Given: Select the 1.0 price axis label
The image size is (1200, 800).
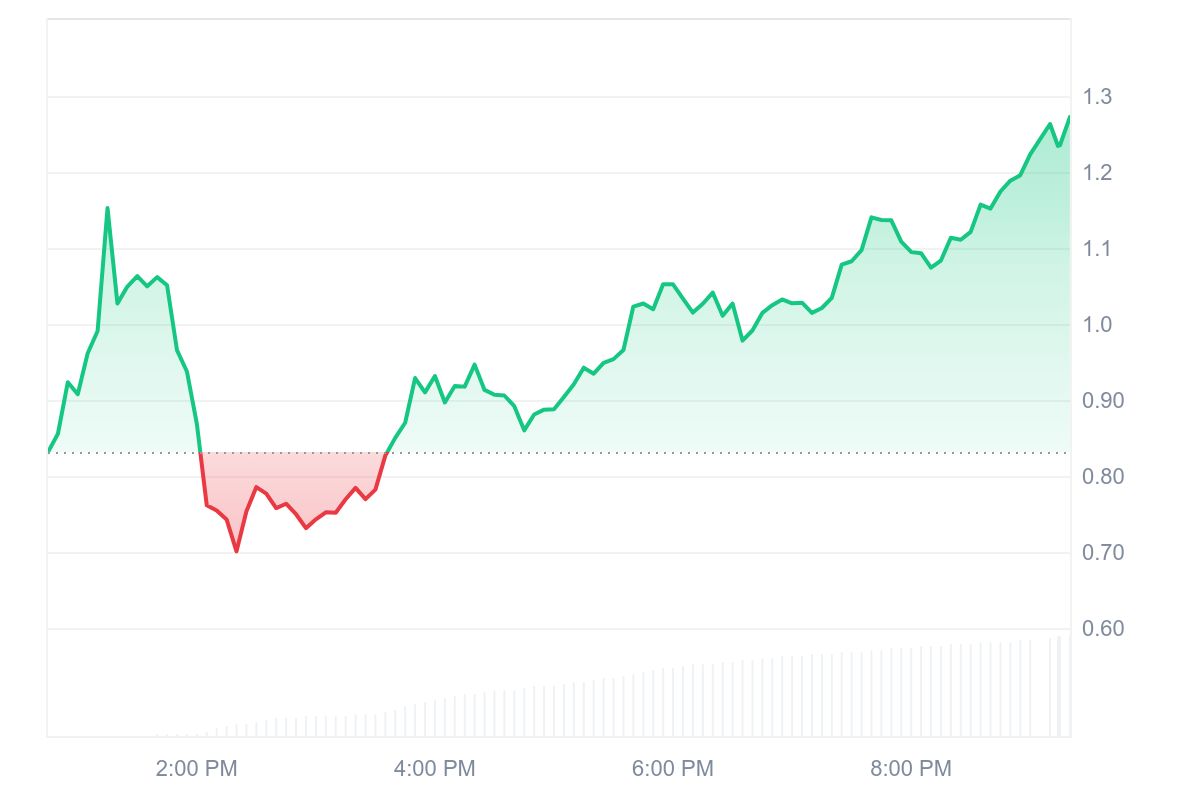Looking at the screenshot, I should coord(1097,325).
